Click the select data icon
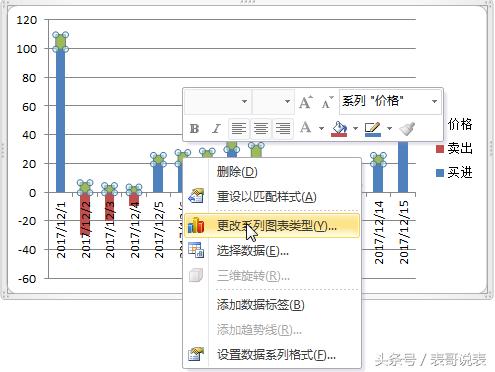This screenshot has height=372, width=495. [196, 250]
